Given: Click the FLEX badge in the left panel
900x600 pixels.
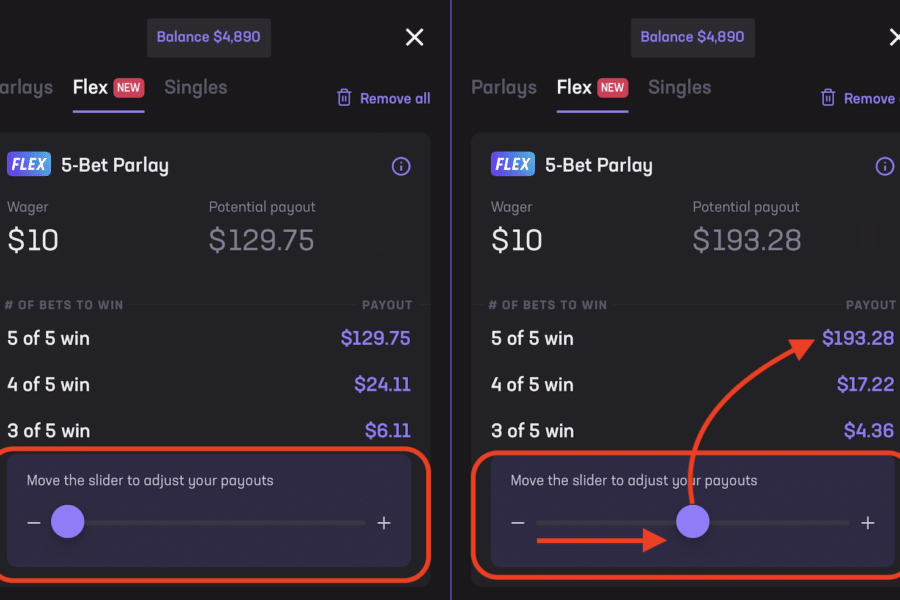Looking at the screenshot, I should [x=28, y=165].
